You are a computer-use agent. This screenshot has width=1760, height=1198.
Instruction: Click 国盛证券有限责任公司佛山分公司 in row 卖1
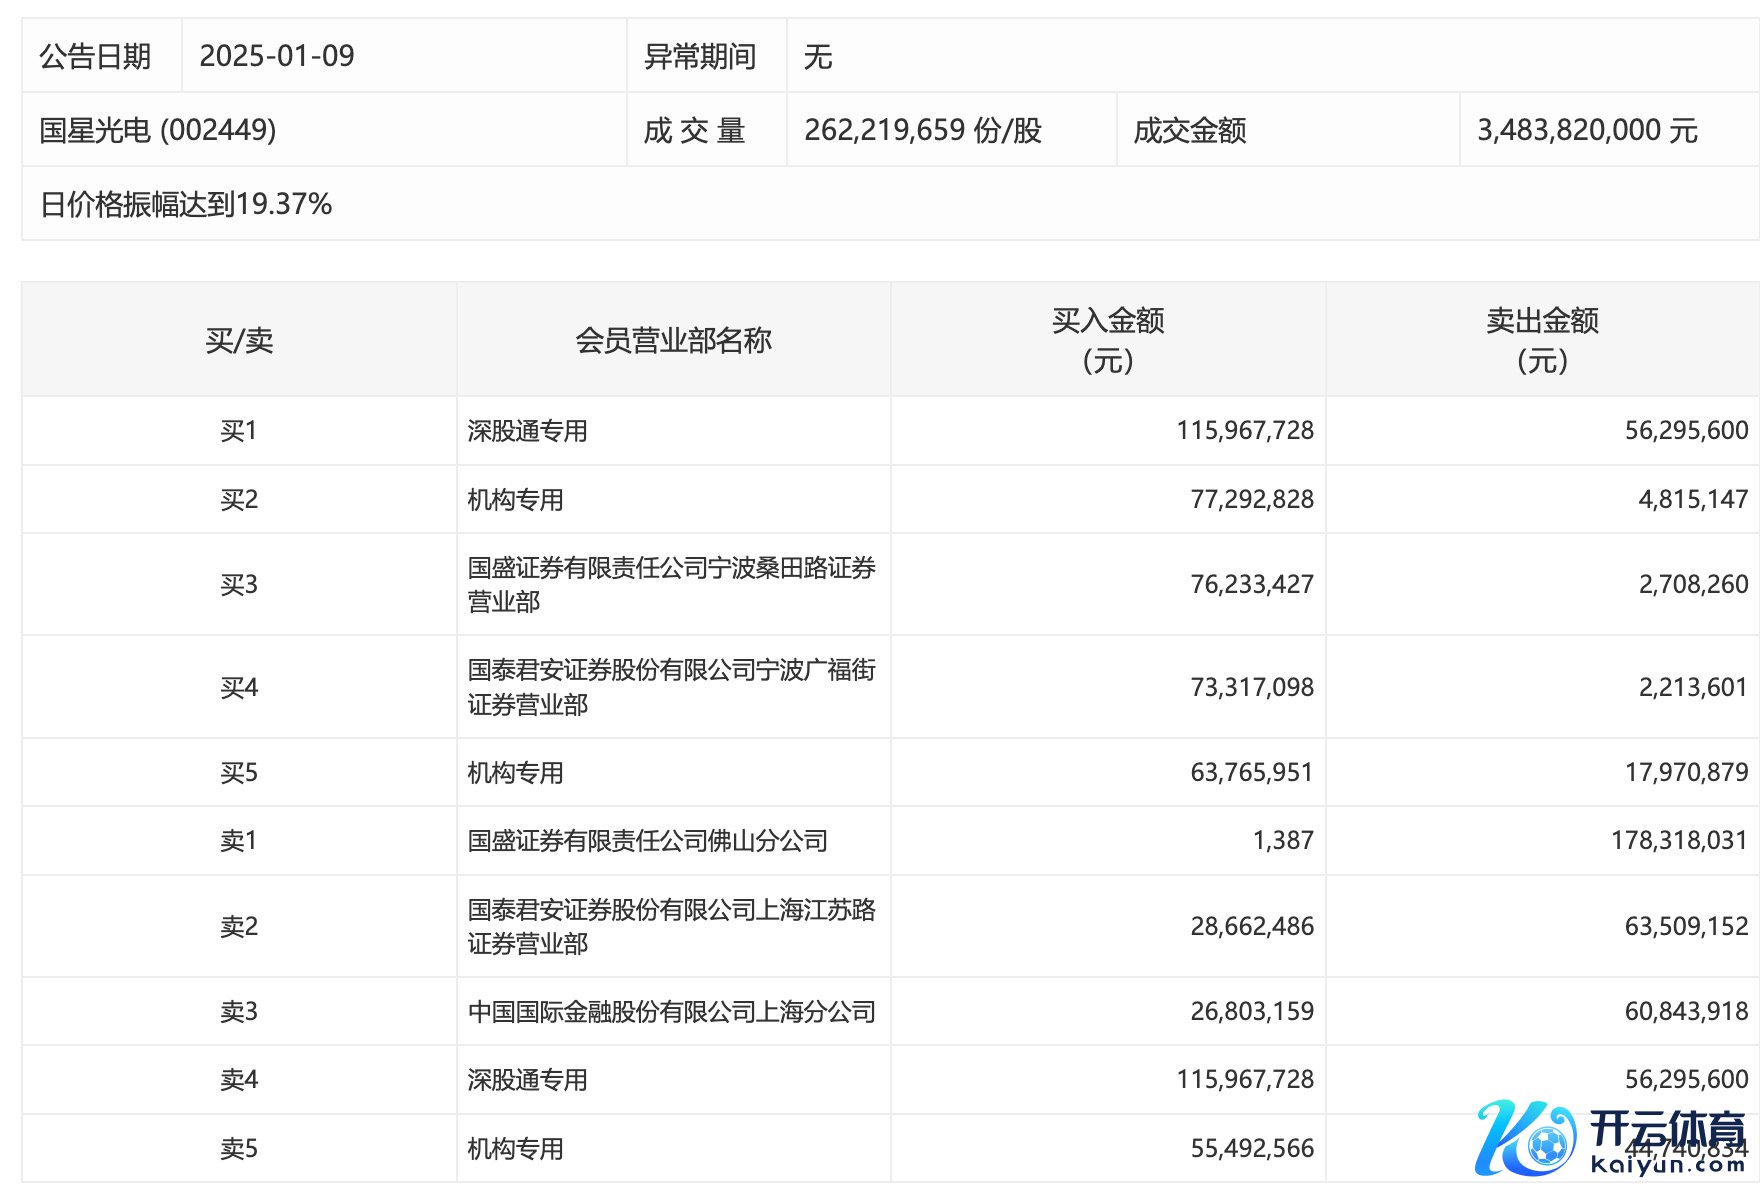pos(647,841)
